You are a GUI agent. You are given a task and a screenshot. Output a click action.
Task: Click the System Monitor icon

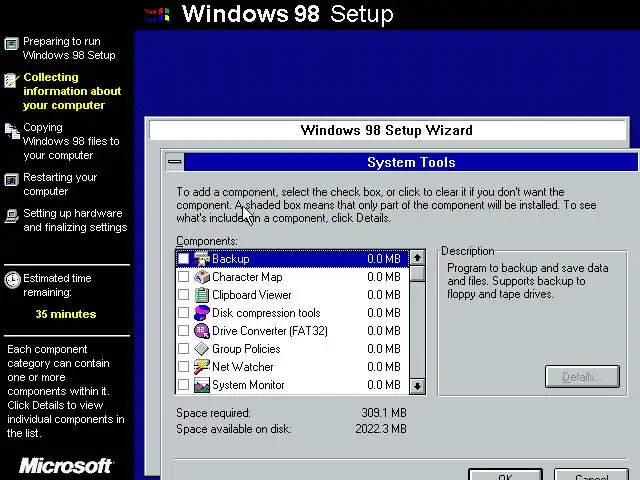(202, 384)
